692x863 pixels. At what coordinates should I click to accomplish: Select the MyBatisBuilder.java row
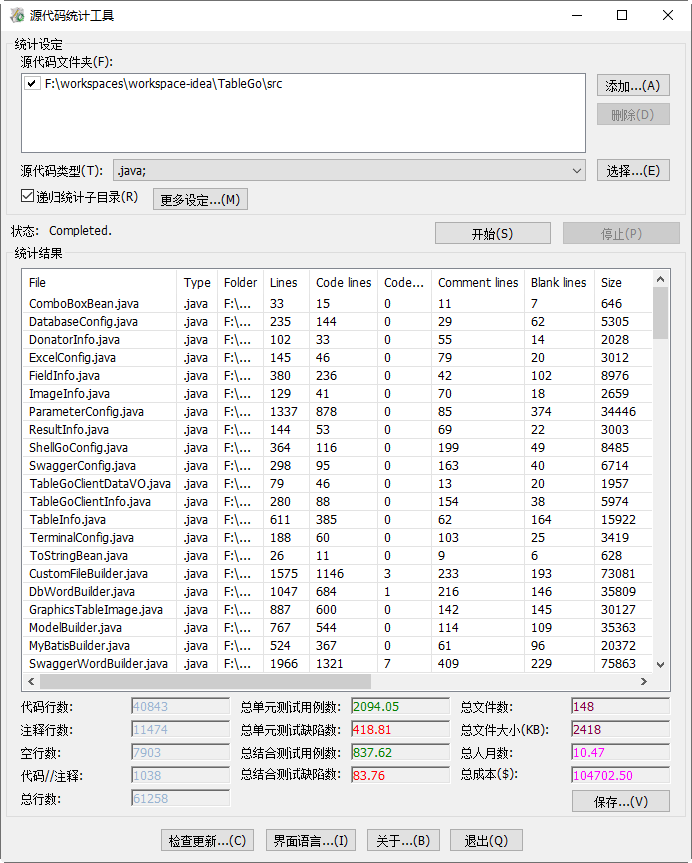(x=337, y=646)
